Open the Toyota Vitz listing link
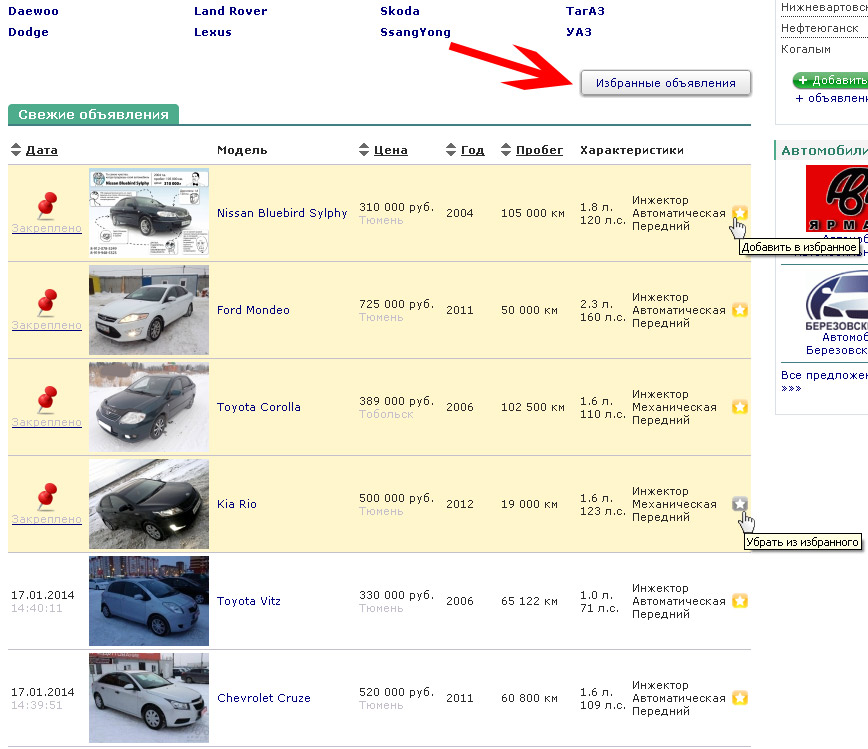The width and height of the screenshot is (868, 749). pos(249,601)
